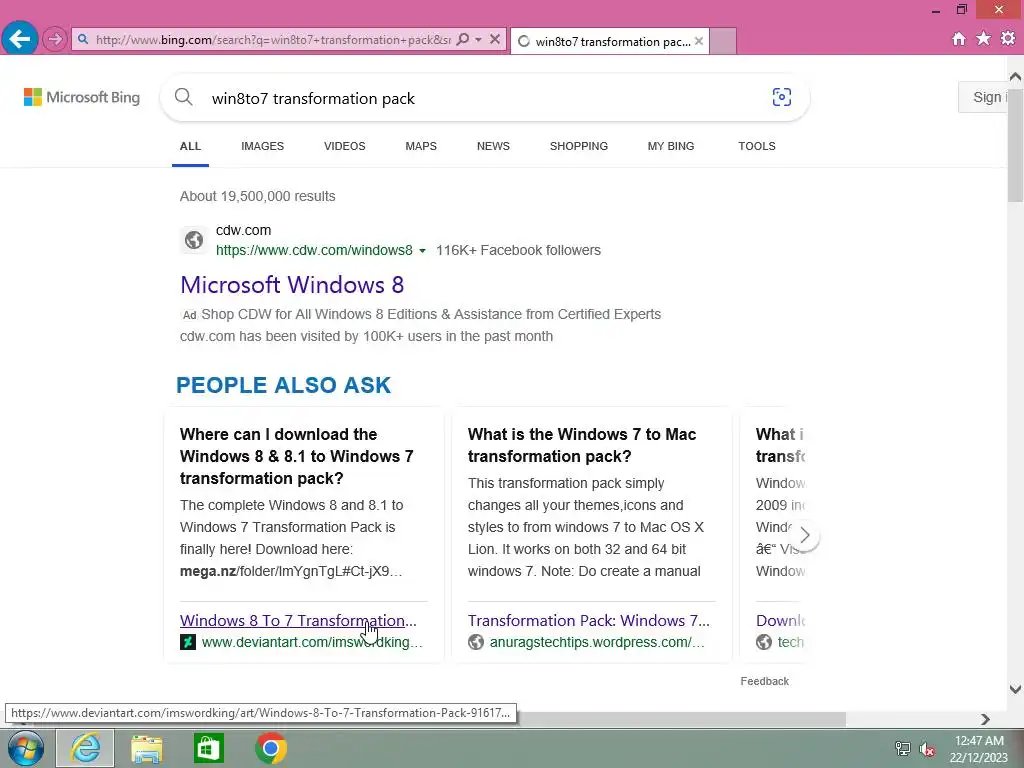Switch to the IMAGES tab

(x=263, y=146)
